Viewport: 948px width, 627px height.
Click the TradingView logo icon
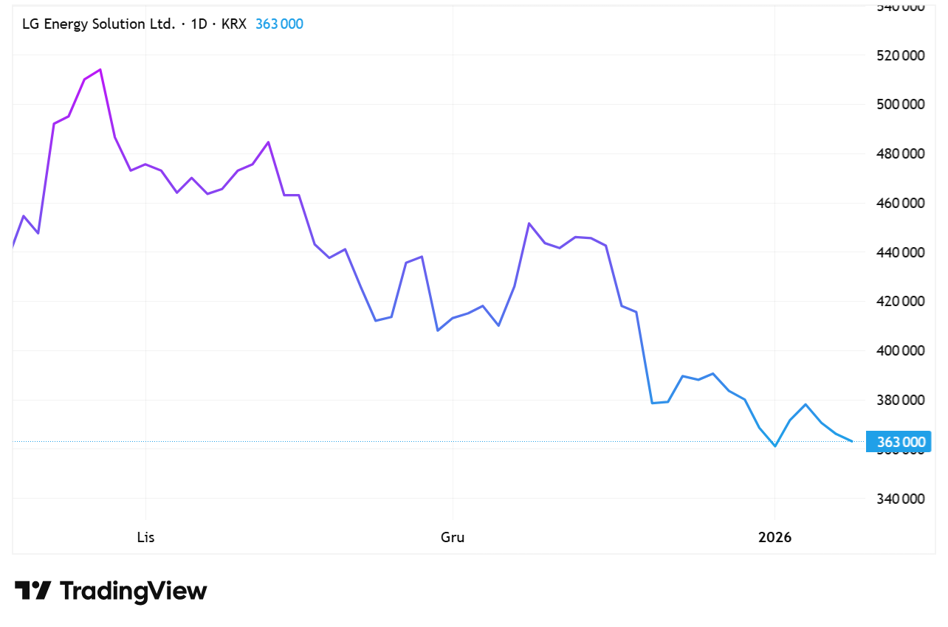pos(32,591)
